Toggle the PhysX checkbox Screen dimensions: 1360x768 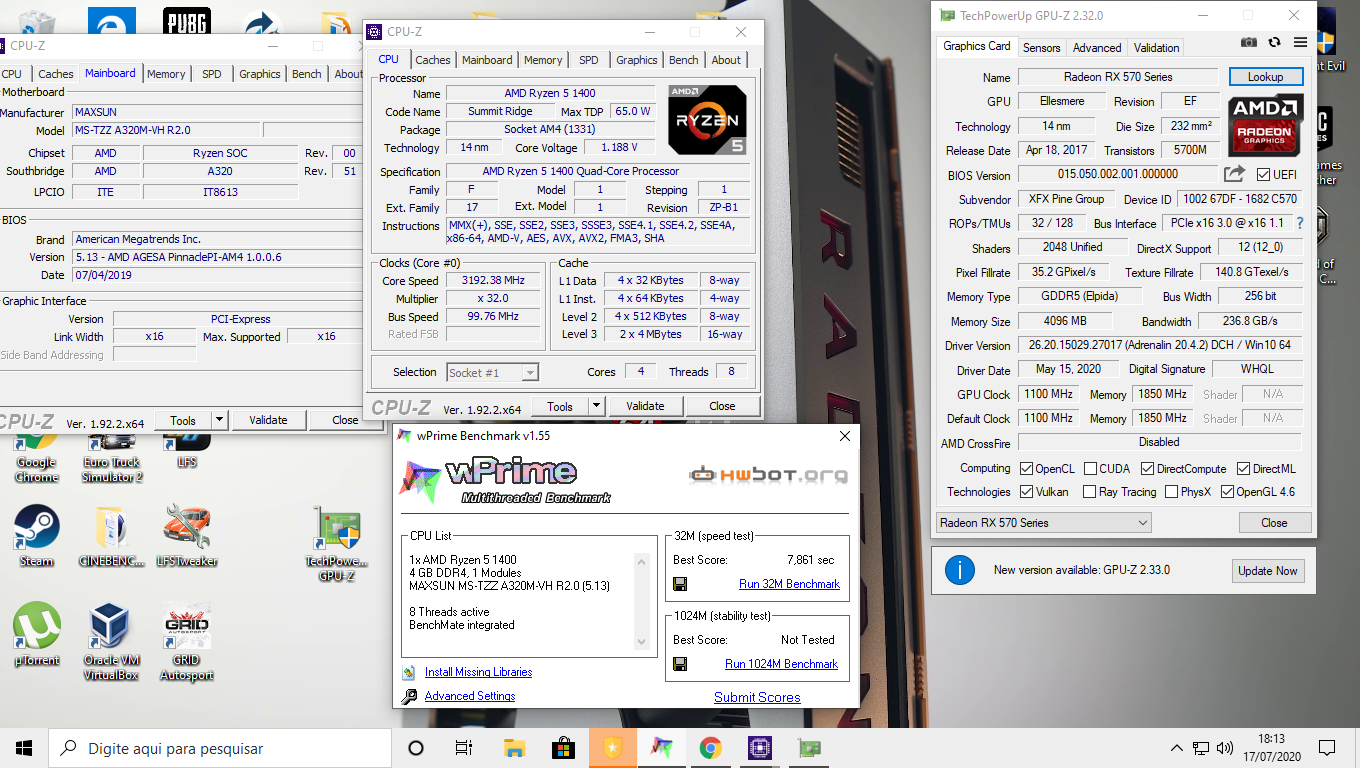pos(1171,492)
